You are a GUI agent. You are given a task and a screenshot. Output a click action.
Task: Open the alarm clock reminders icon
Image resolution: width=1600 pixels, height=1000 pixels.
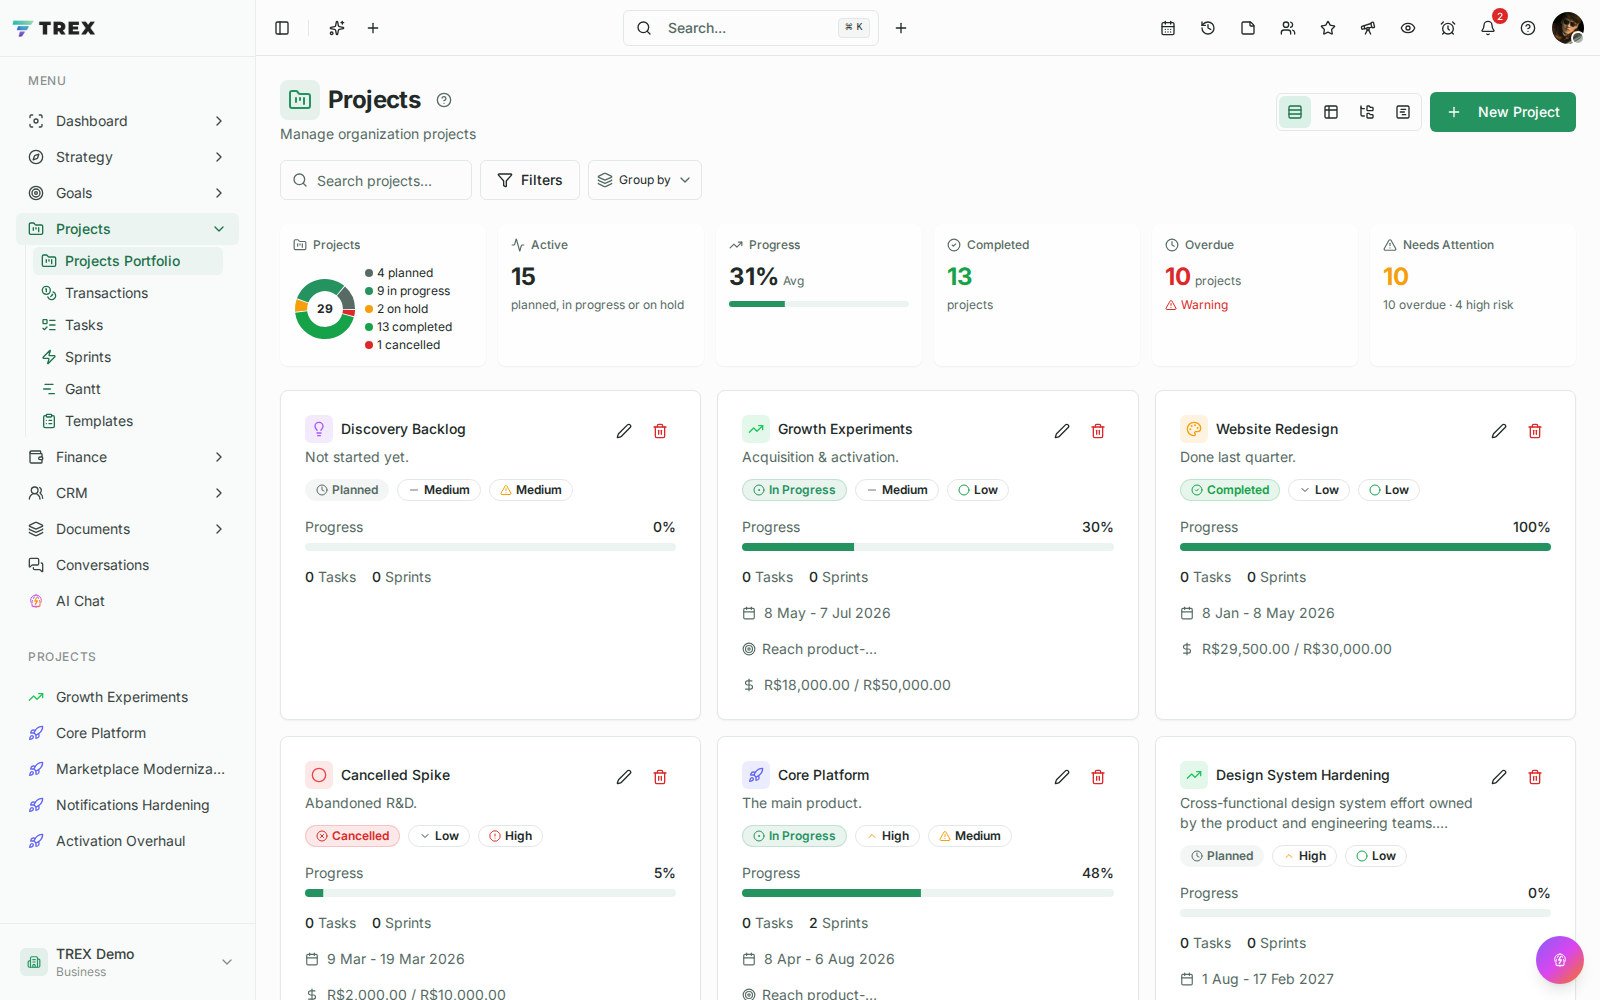pos(1448,28)
